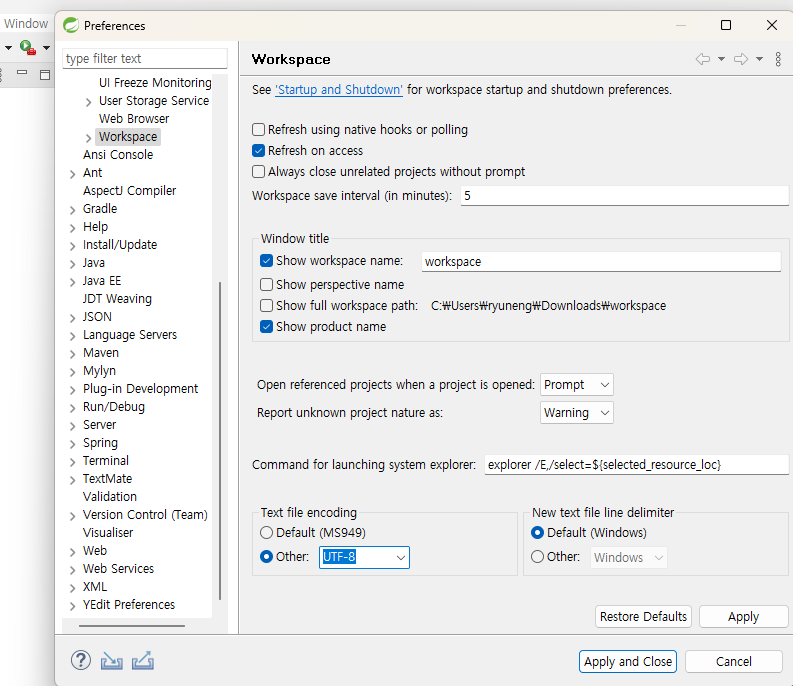Screen dimensions: 793x686
Task: Open the back history dropdown arrow
Action: (721, 59)
